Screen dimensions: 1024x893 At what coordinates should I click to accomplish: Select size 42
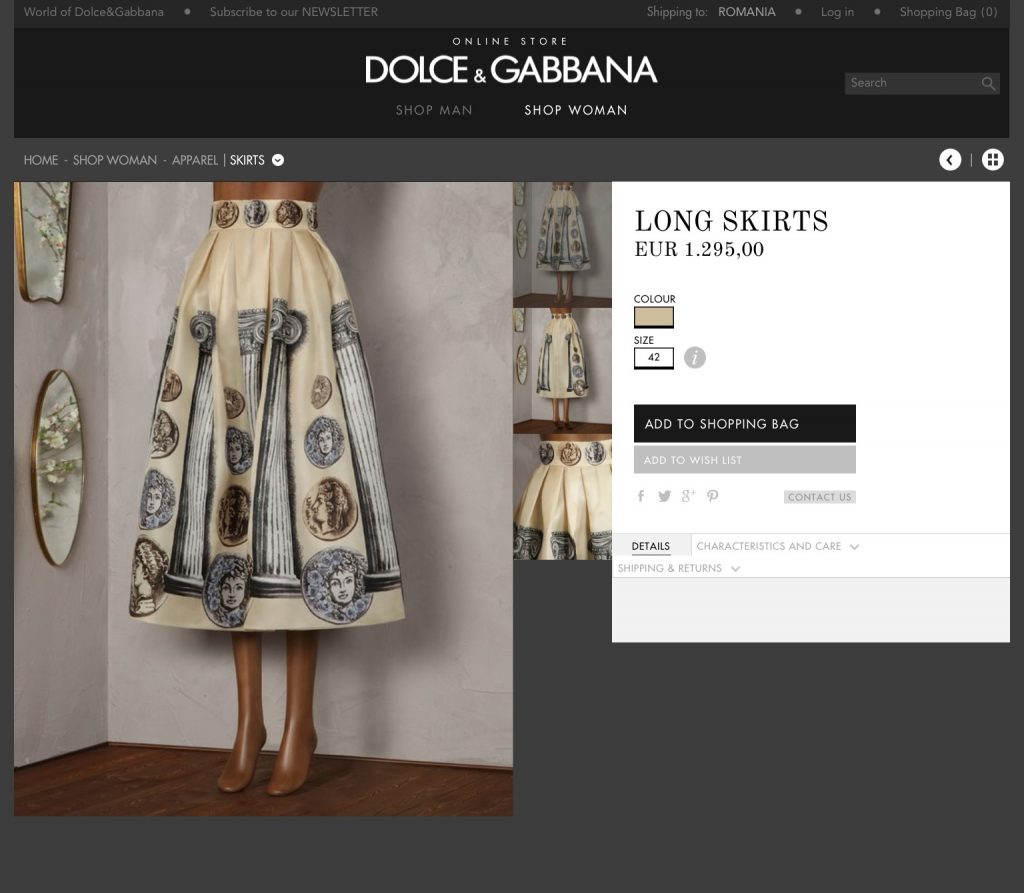pos(654,358)
